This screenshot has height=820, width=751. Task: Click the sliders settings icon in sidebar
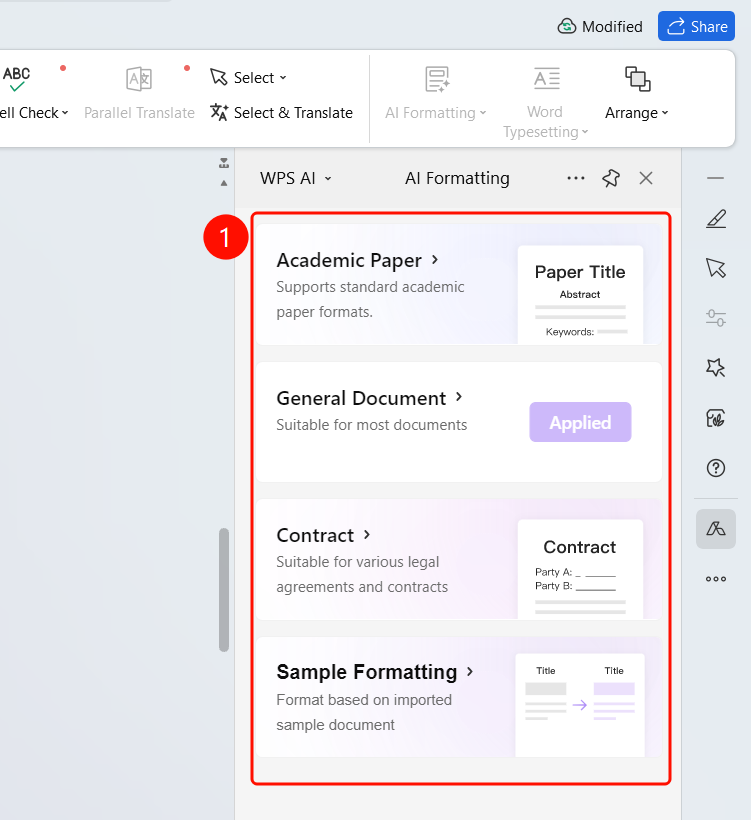715,317
